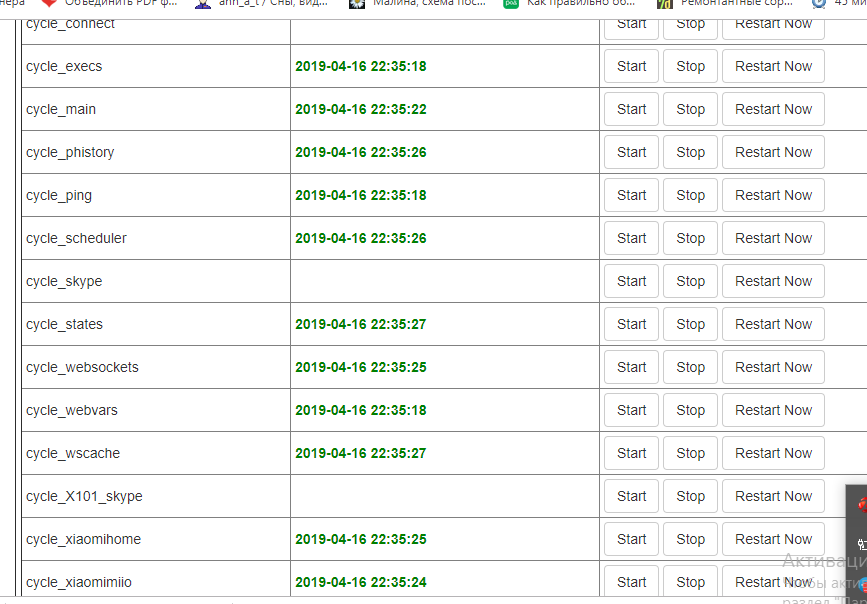Hit Restart Now for cycle_webvars
Screen dimensions: 867x604
click(773, 410)
